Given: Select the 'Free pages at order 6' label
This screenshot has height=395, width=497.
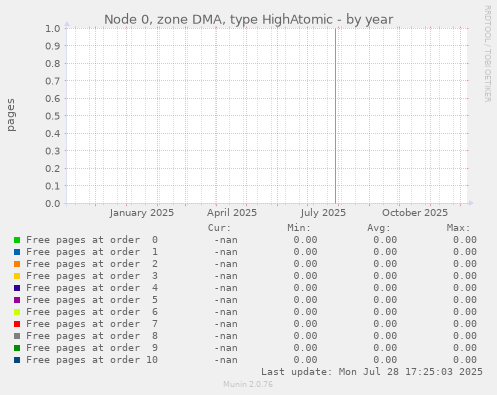Looking at the screenshot, I should click(92, 312).
